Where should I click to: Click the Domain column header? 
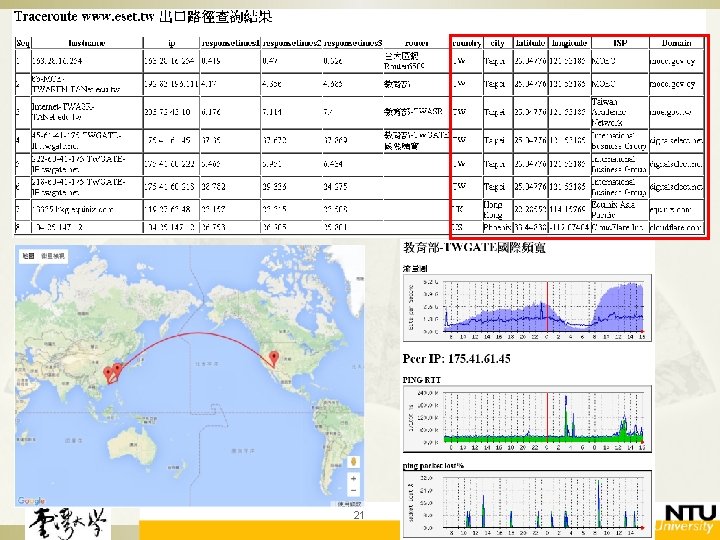tap(676, 43)
